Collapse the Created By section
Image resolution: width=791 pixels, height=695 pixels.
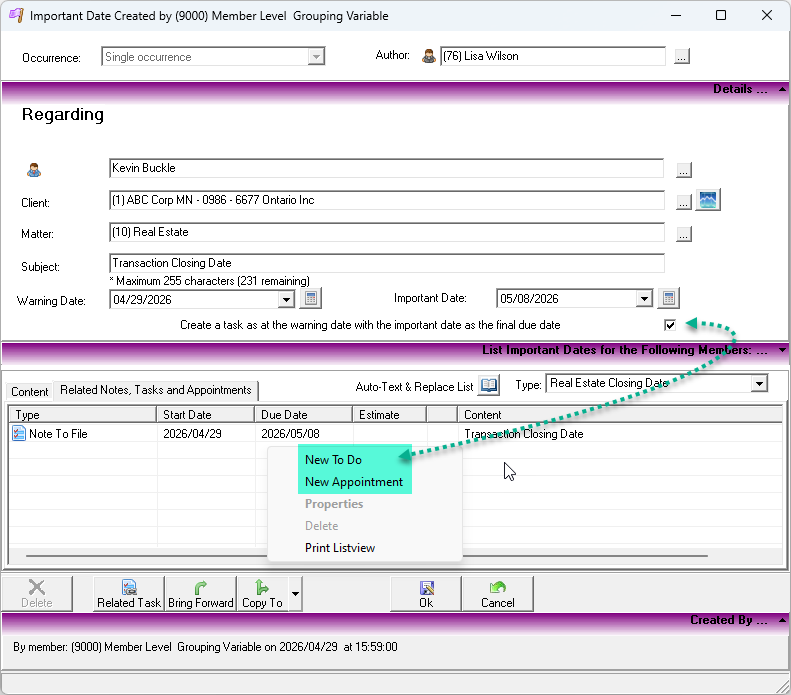(x=782, y=620)
